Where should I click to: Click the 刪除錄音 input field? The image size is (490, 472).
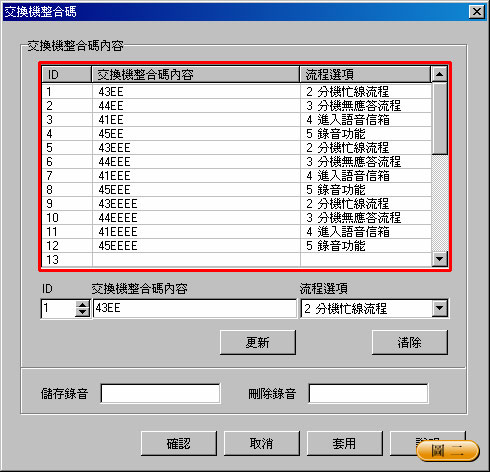368,394
